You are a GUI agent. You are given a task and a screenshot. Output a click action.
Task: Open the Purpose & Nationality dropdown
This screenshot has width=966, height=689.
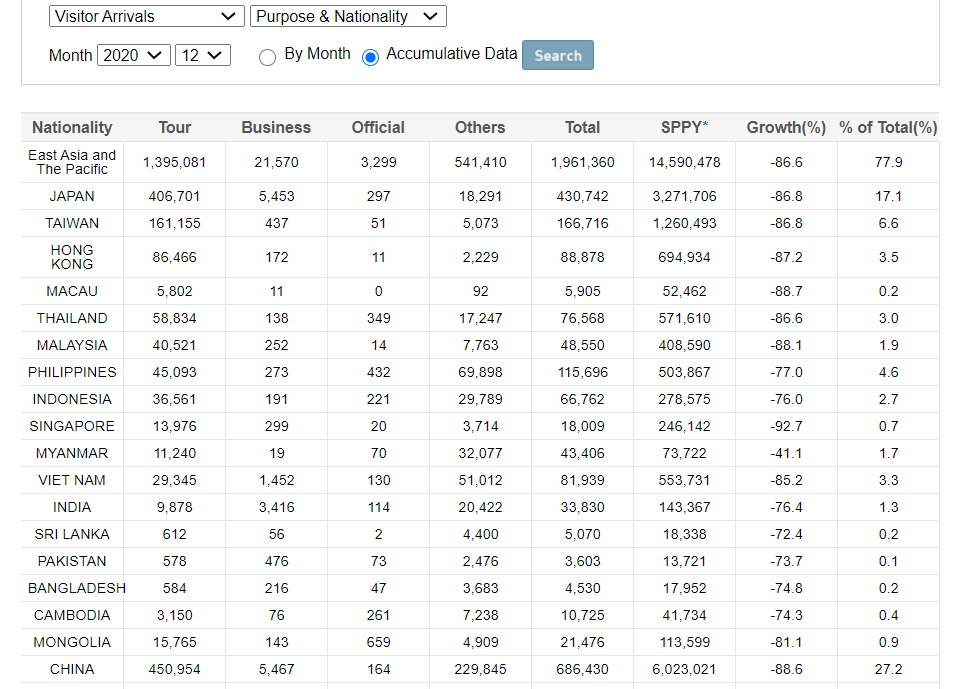[x=348, y=17]
